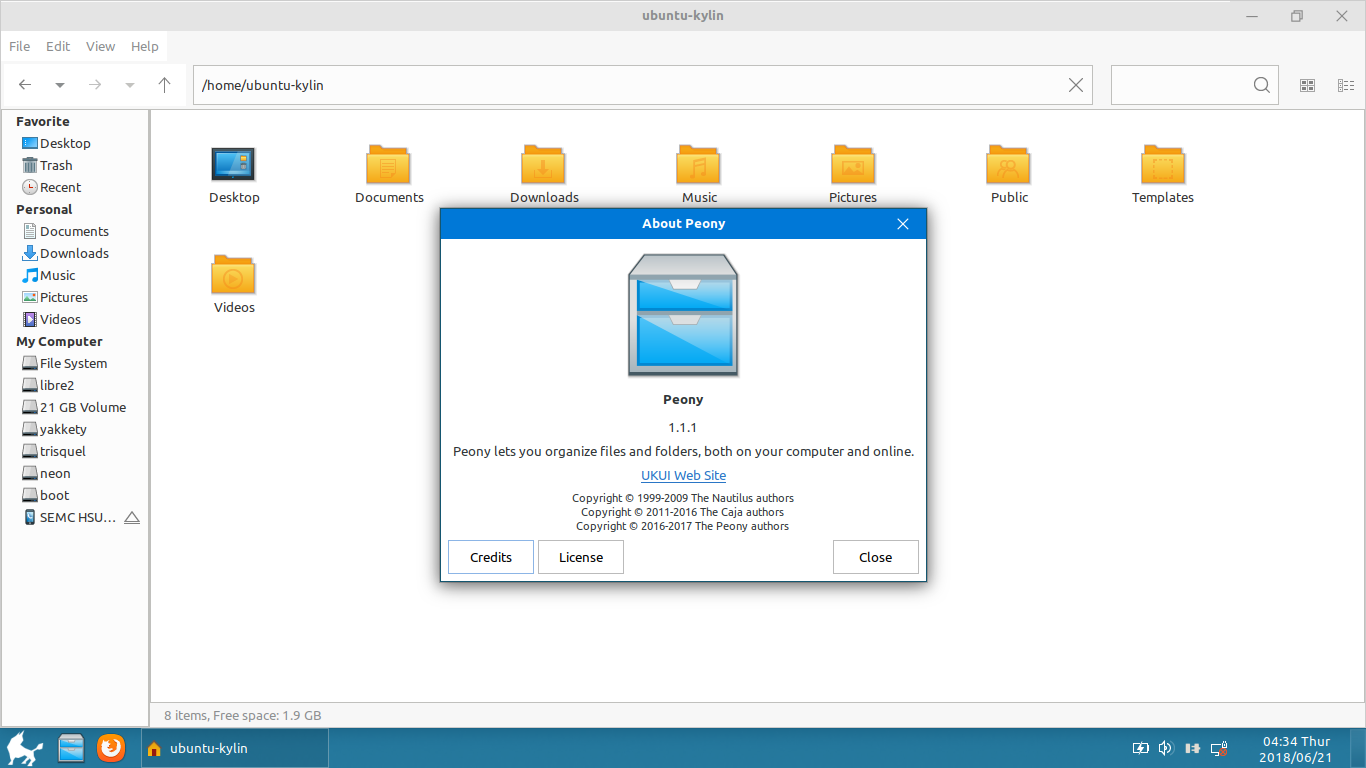Eject the SEMC HSU device
This screenshot has width=1366, height=768.
132,517
